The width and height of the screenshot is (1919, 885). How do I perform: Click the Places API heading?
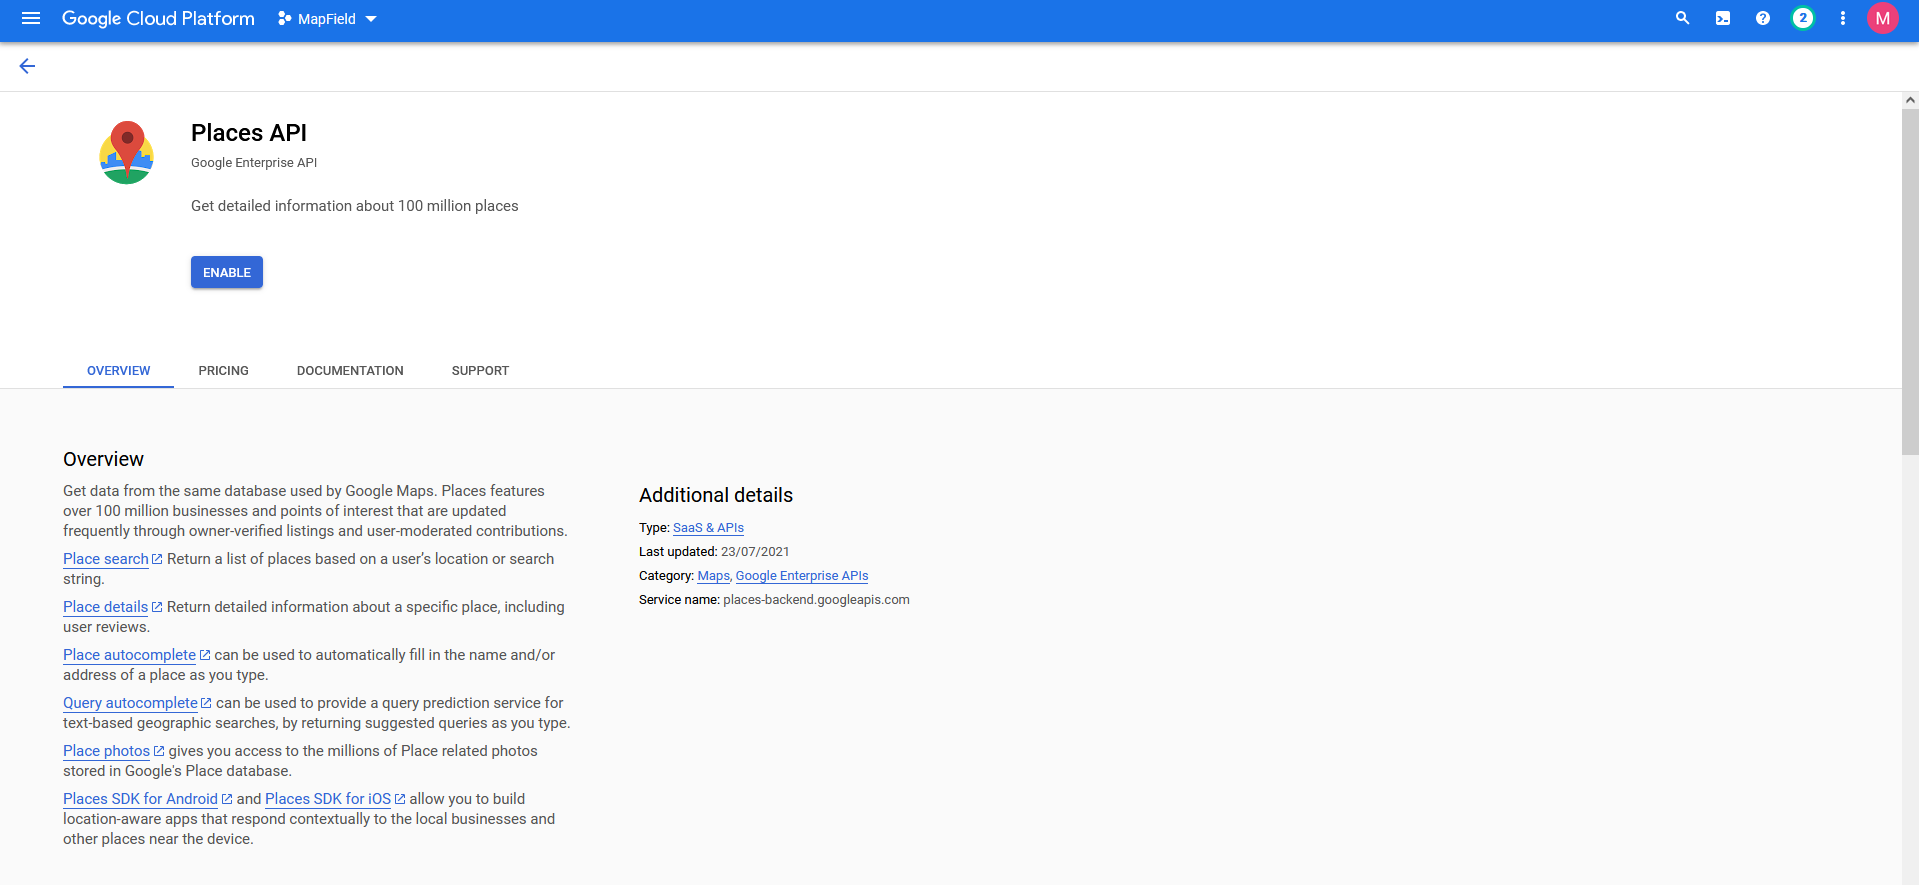pyautogui.click(x=249, y=133)
